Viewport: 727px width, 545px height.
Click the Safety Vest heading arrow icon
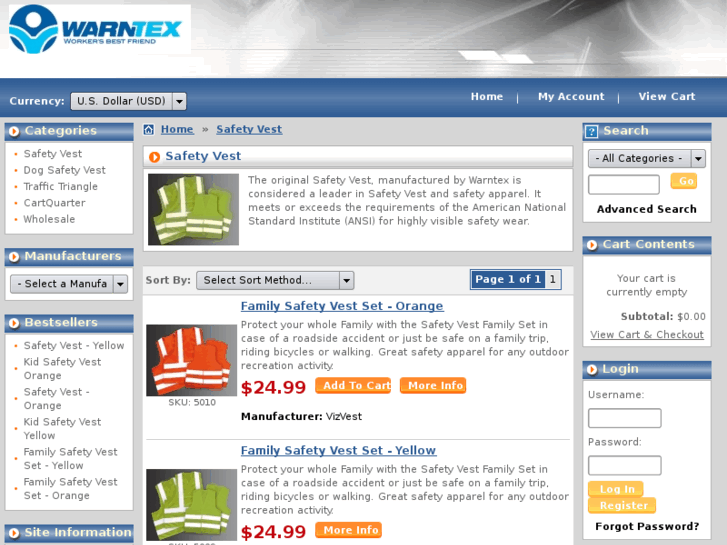pyautogui.click(x=154, y=157)
